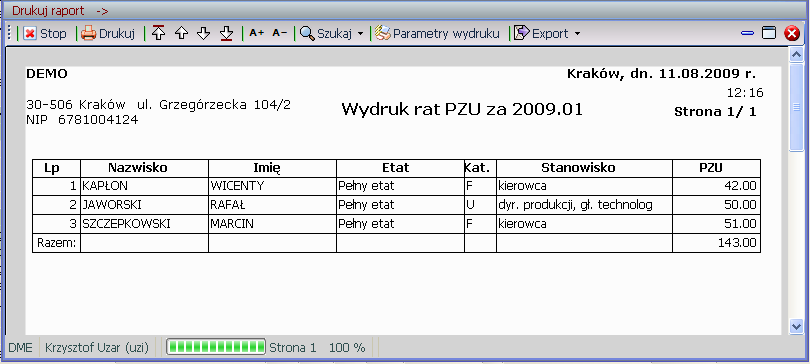The width and height of the screenshot is (810, 364).
Task: Click the Stop button
Action: [x=45, y=34]
